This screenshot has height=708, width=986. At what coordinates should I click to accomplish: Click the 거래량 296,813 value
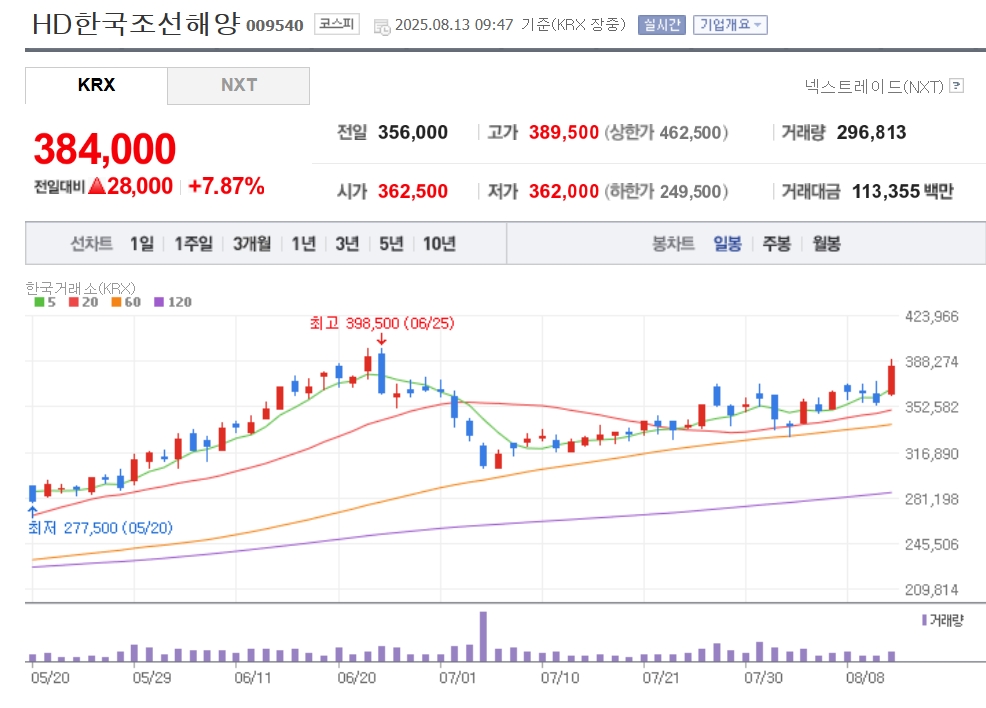tap(871, 133)
